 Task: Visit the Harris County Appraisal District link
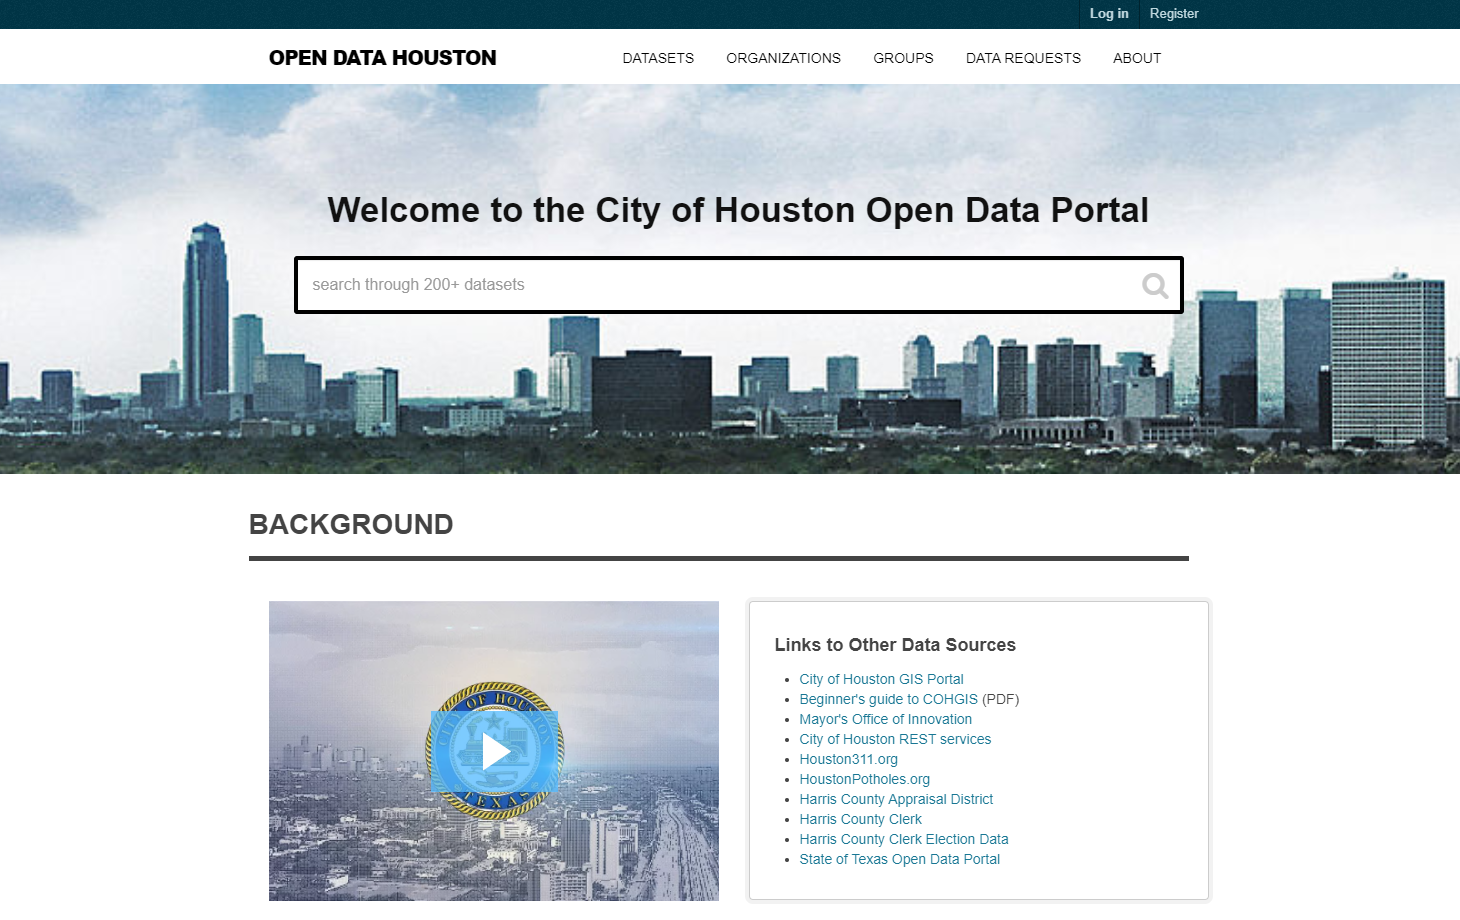click(896, 799)
